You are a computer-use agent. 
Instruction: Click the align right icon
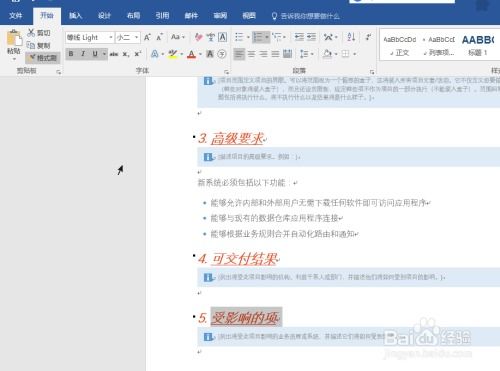pos(263,54)
